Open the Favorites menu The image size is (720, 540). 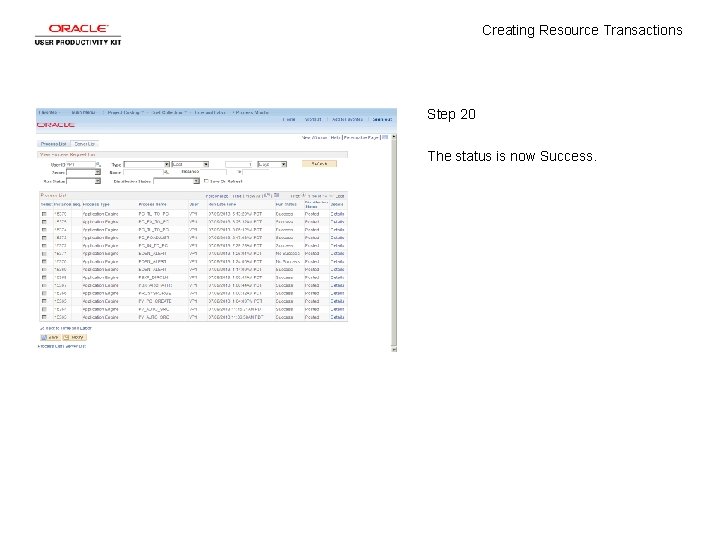(49, 112)
